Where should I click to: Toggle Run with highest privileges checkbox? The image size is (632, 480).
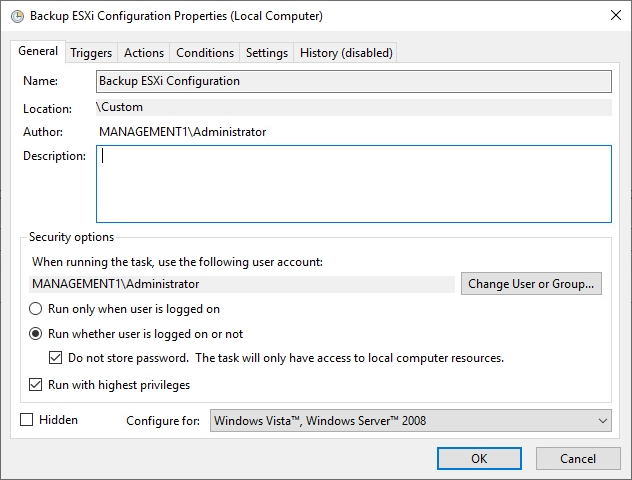pos(36,385)
